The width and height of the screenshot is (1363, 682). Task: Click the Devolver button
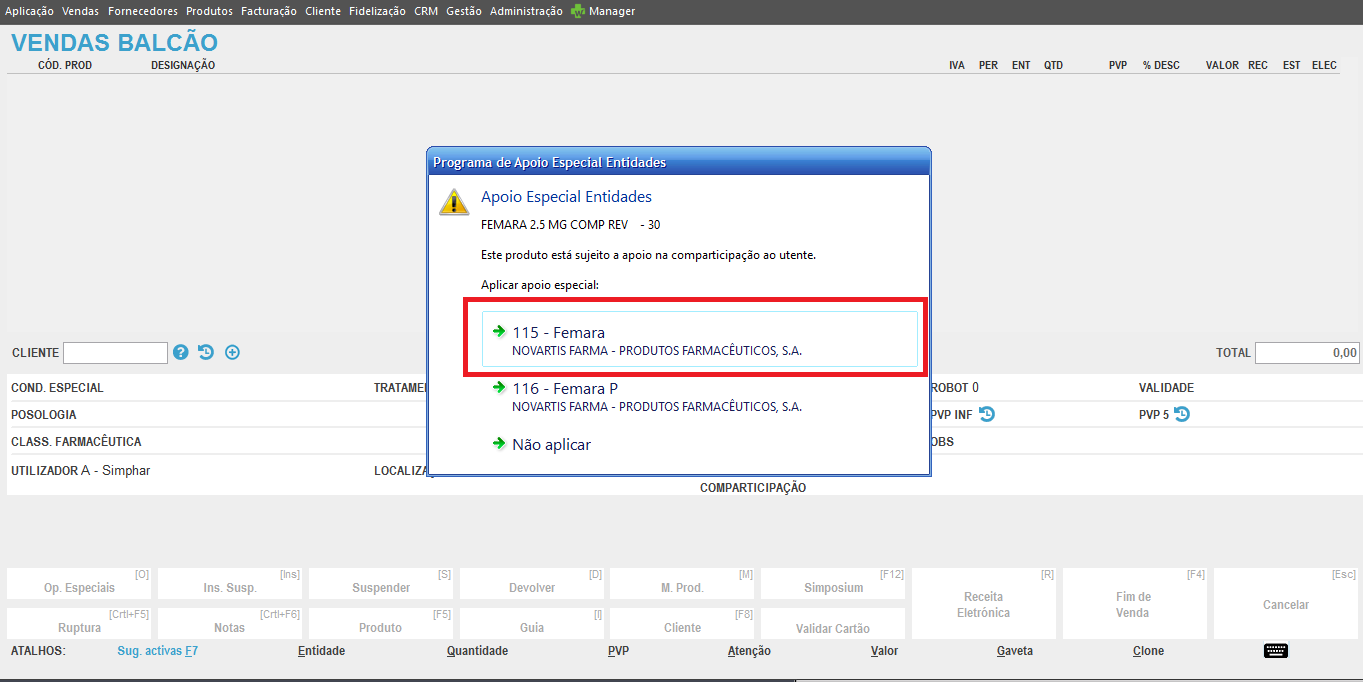coord(533,584)
